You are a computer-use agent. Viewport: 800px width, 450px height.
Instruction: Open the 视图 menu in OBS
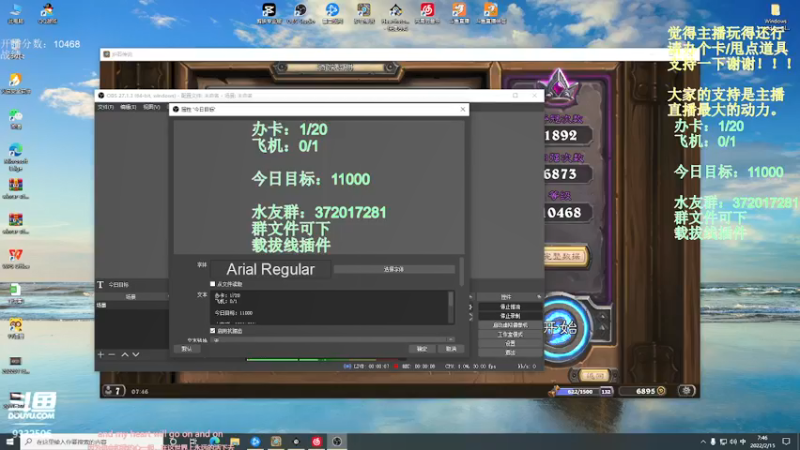click(152, 107)
